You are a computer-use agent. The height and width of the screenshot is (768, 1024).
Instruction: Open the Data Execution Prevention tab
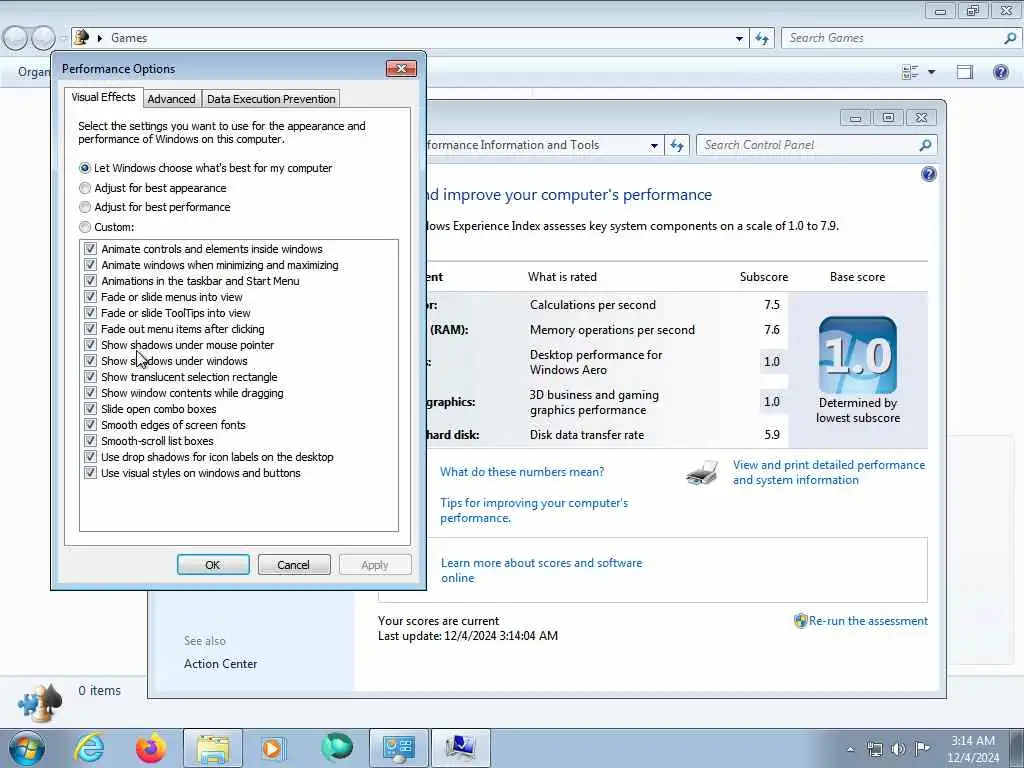coord(271,99)
